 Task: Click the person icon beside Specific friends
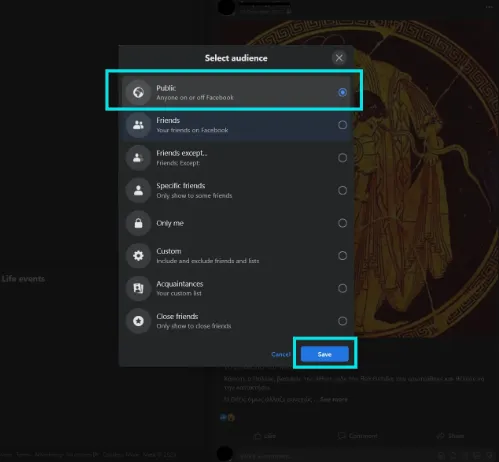pyautogui.click(x=138, y=190)
